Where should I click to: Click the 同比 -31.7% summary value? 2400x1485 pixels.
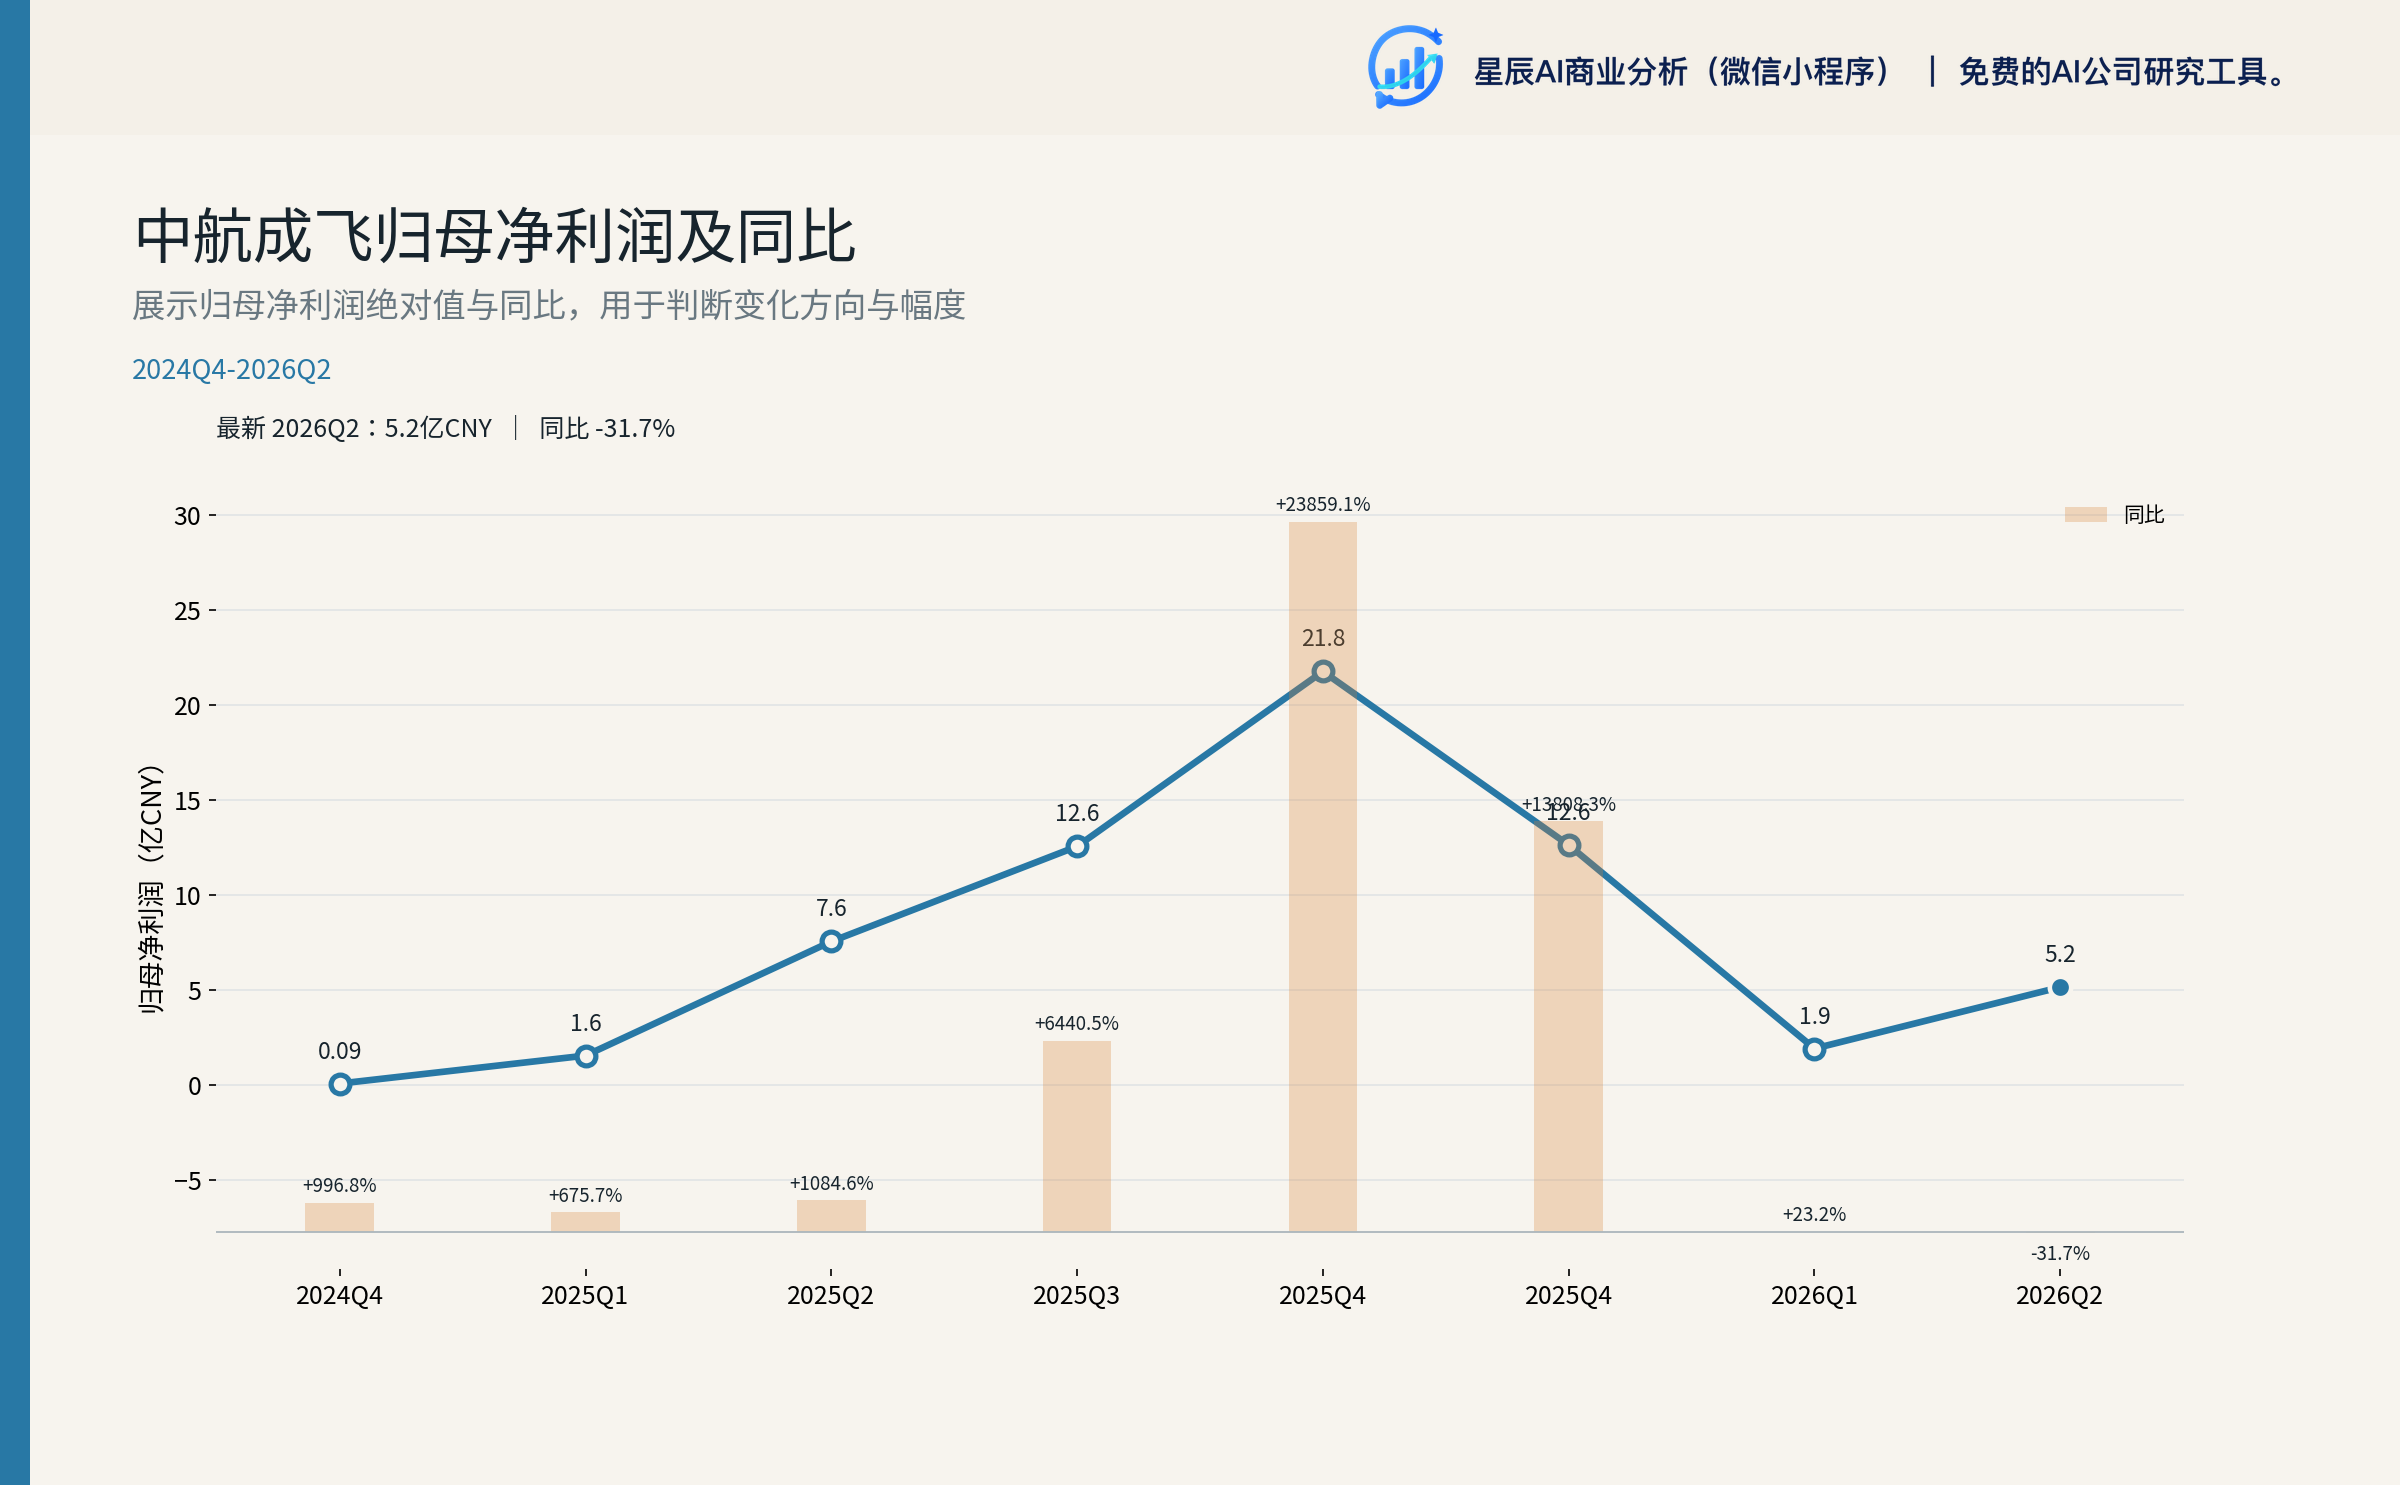[x=607, y=428]
